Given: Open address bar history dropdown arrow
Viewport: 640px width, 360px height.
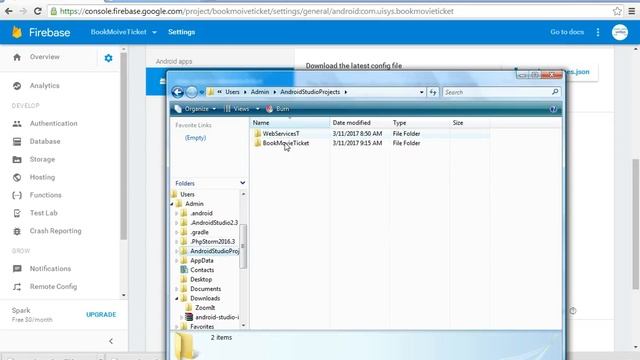Looking at the screenshot, I should pyautogui.click(x=421, y=92).
